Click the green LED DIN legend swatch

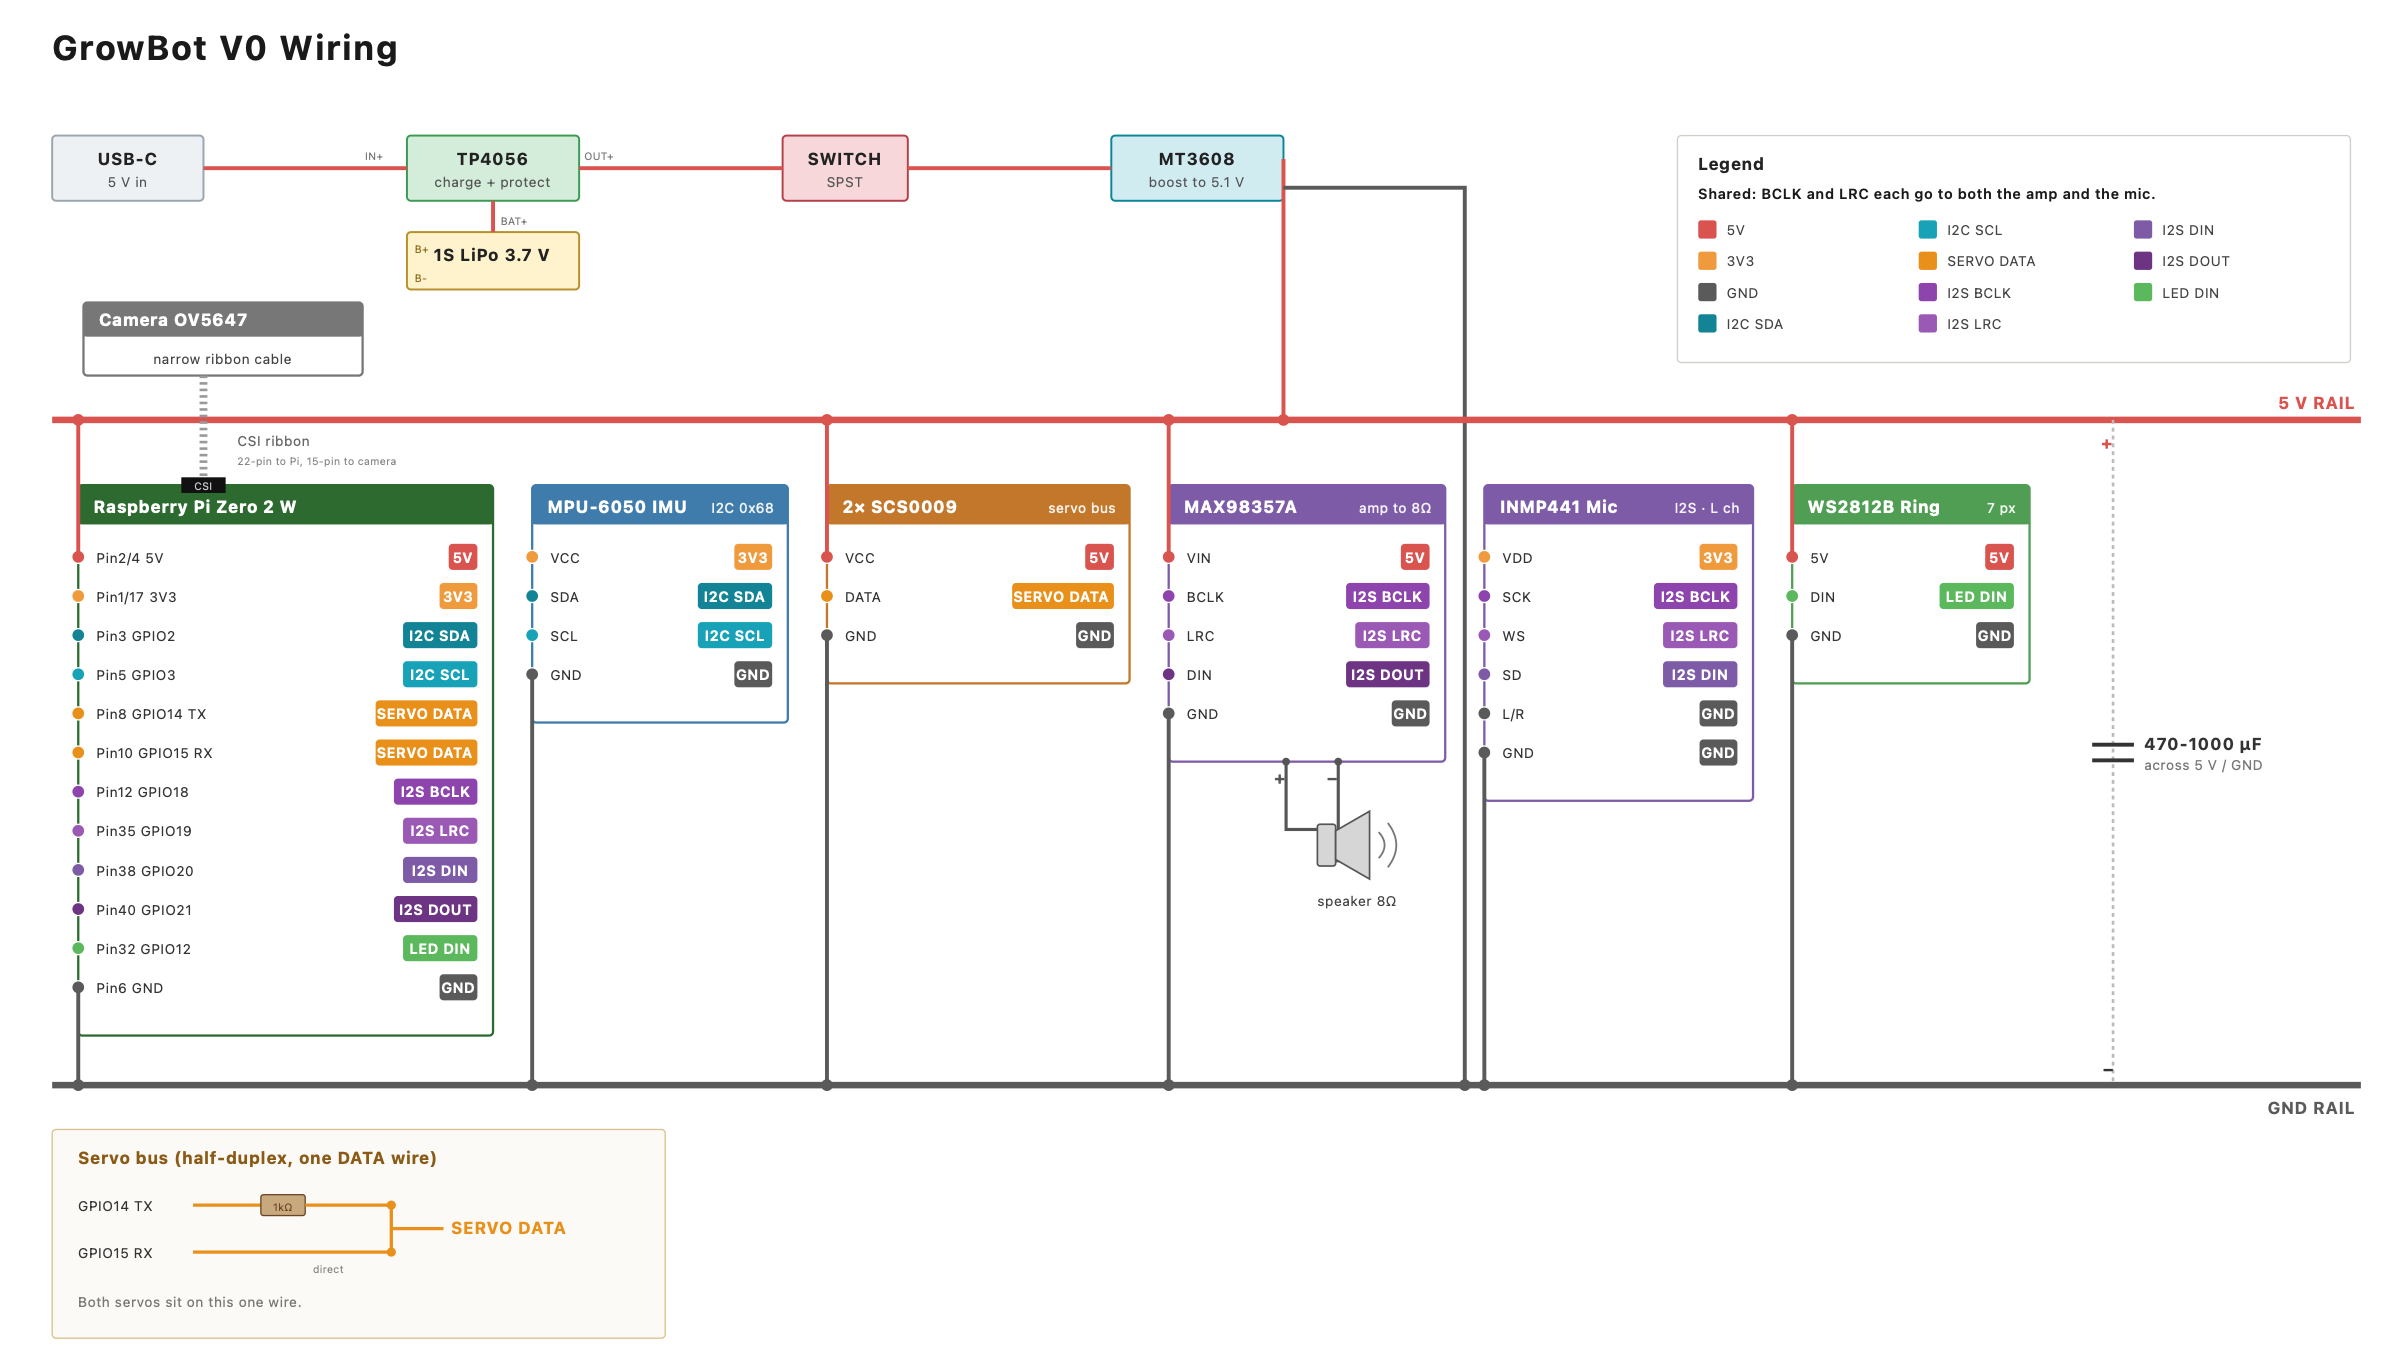2143,293
